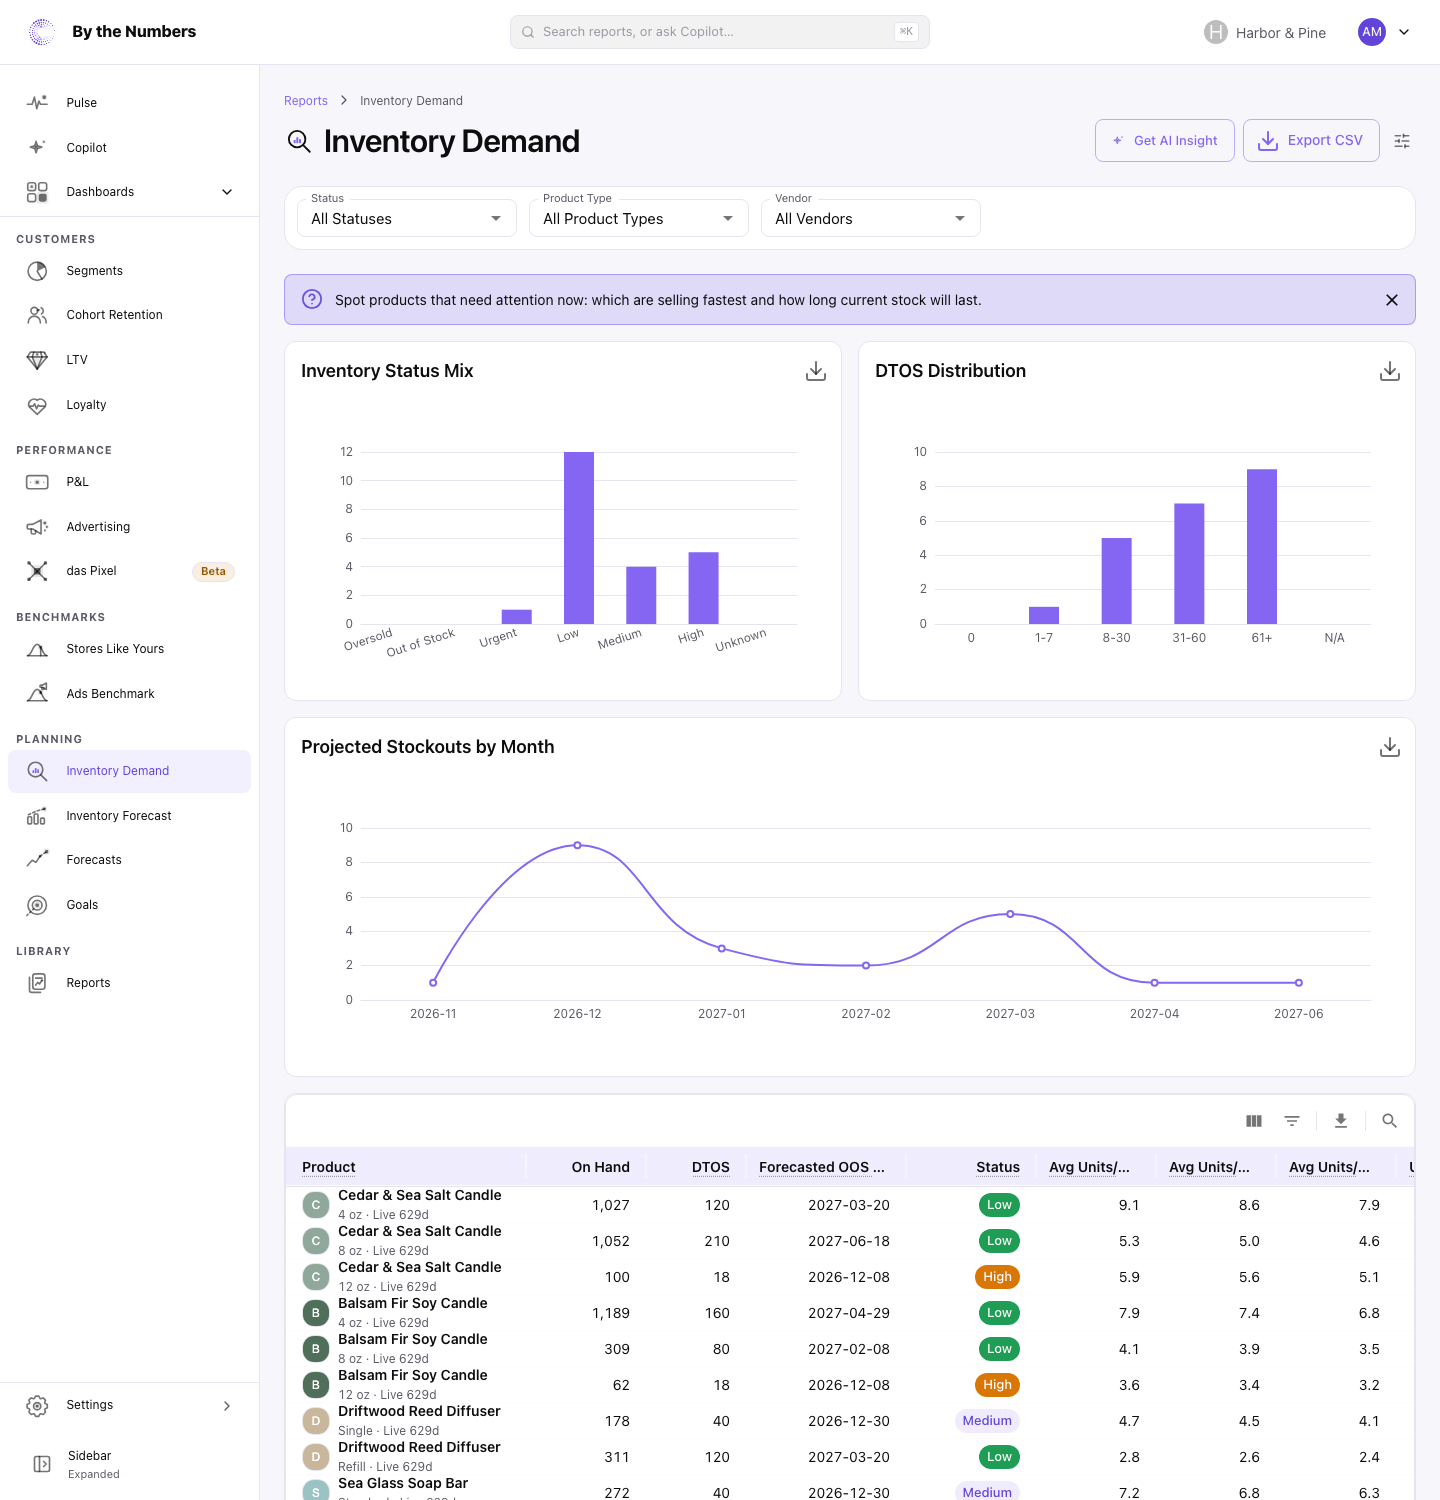Image resolution: width=1440 pixels, height=1500 pixels.
Task: Download the Inventory Status Mix chart
Action: tap(816, 371)
